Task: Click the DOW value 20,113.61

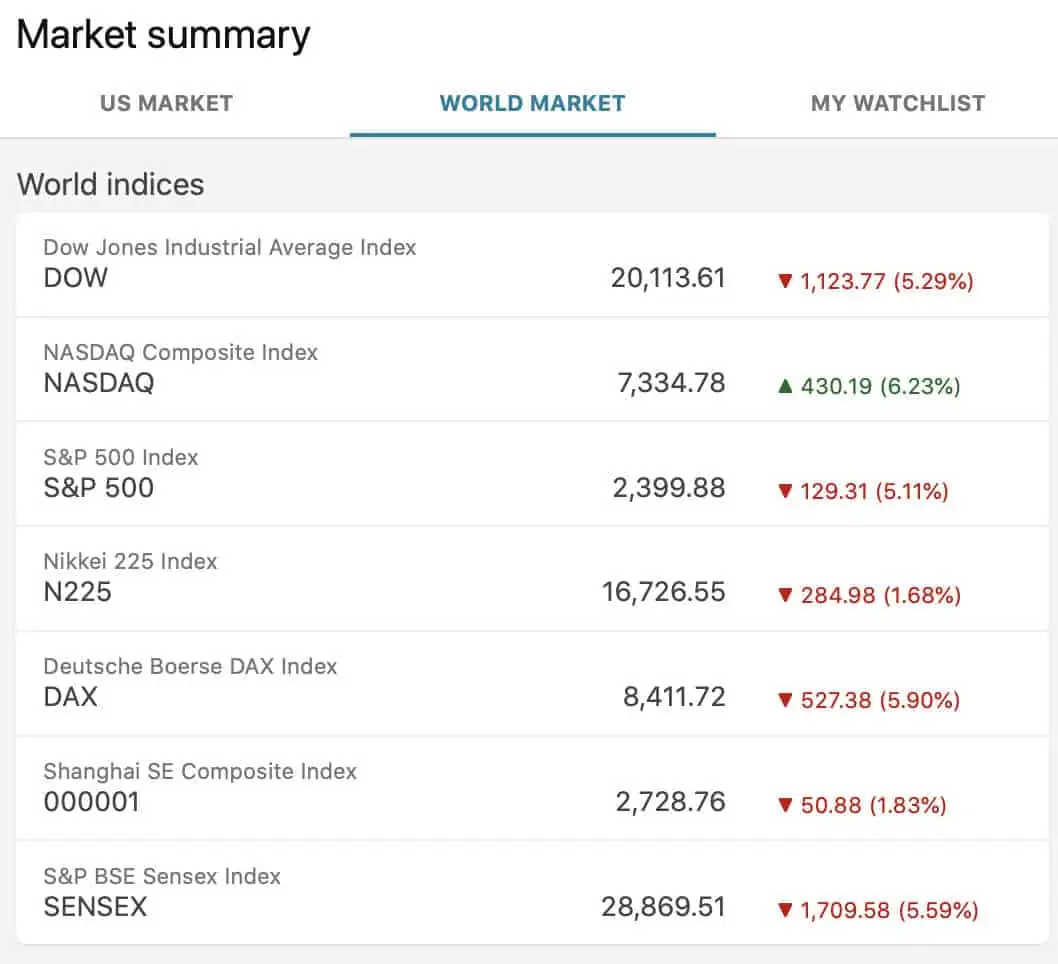Action: 668,278
